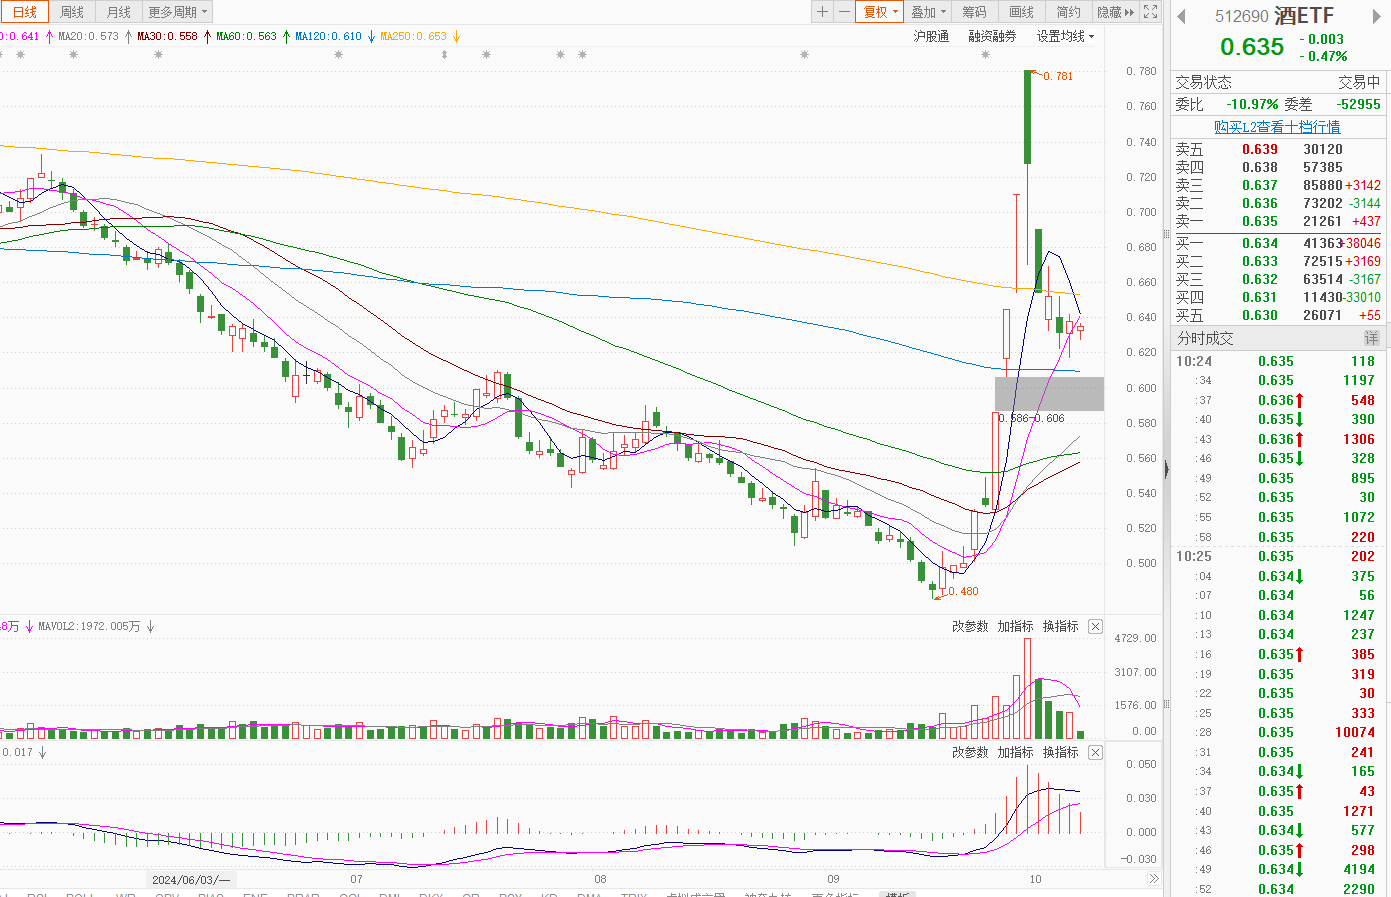Toggle 简约 simple display mode

click(x=1068, y=12)
